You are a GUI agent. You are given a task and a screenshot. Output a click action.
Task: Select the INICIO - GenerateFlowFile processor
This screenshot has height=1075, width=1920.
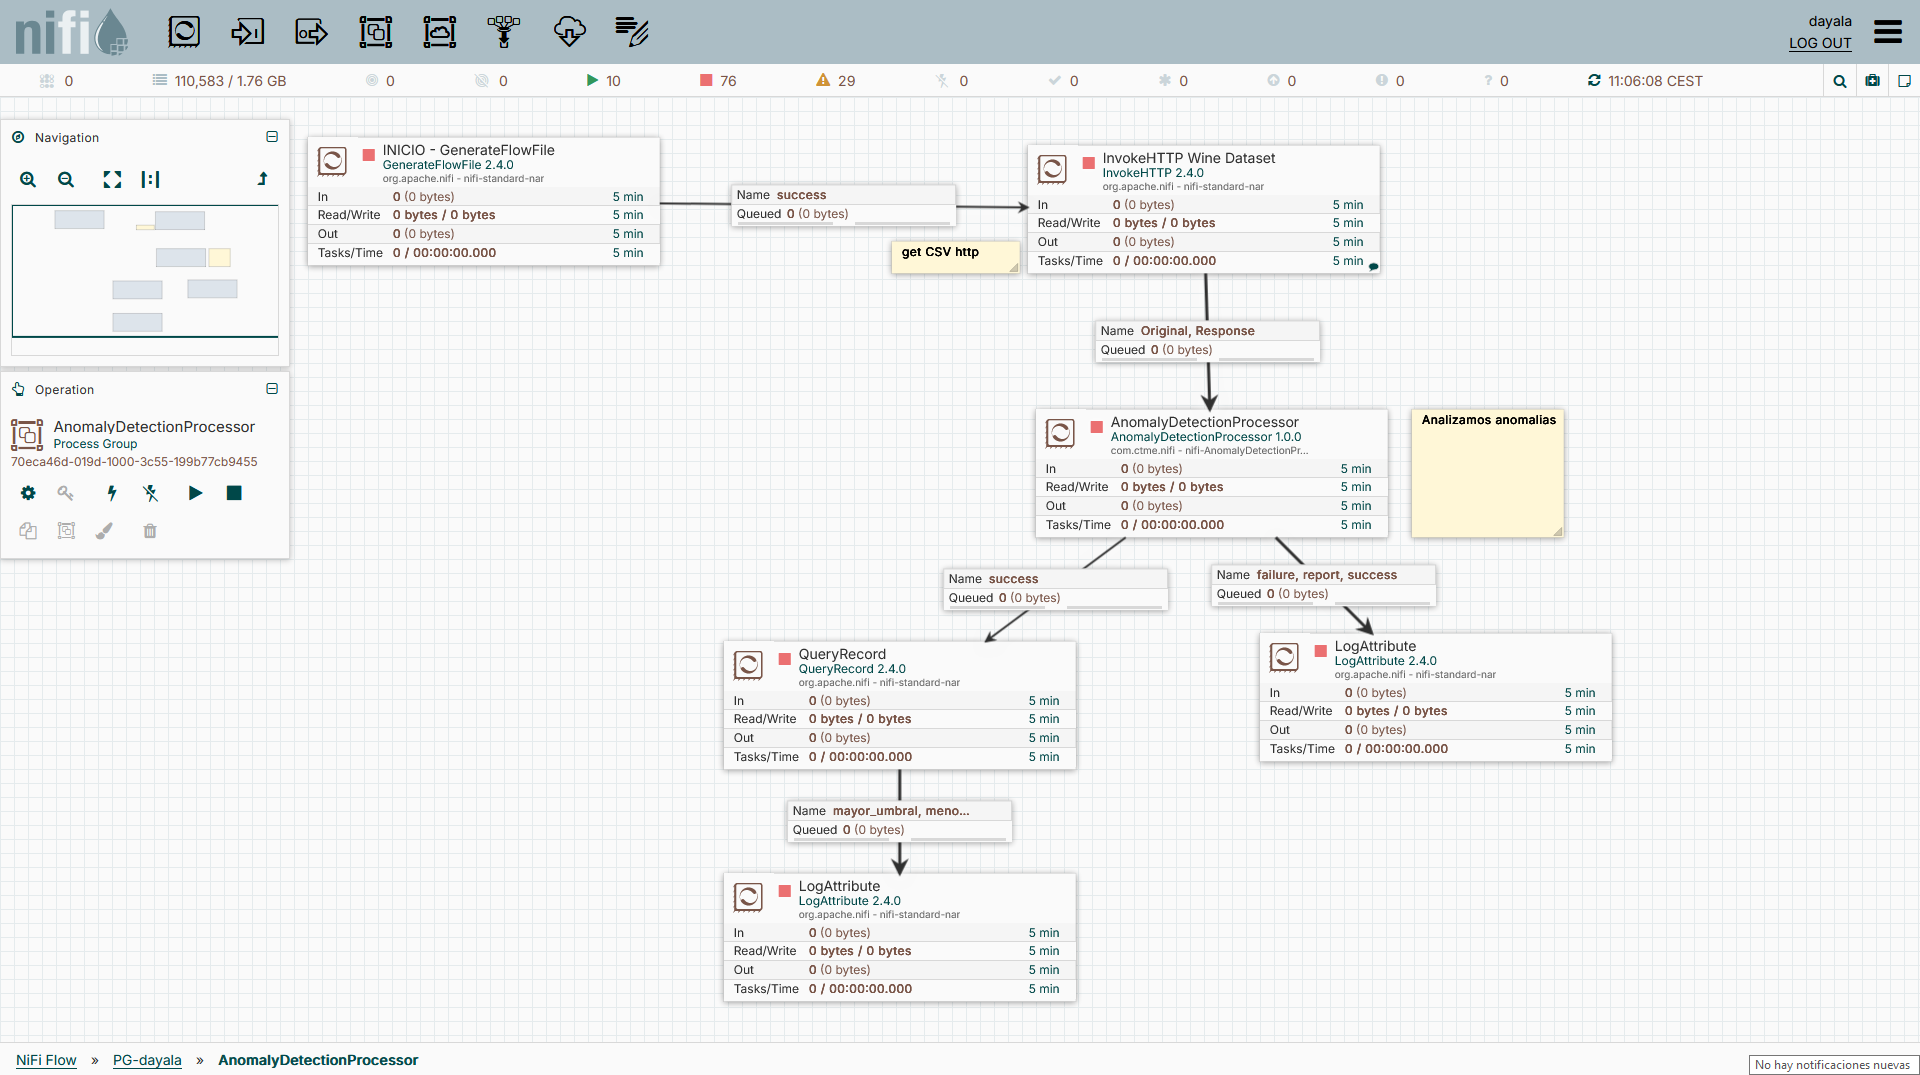(484, 201)
